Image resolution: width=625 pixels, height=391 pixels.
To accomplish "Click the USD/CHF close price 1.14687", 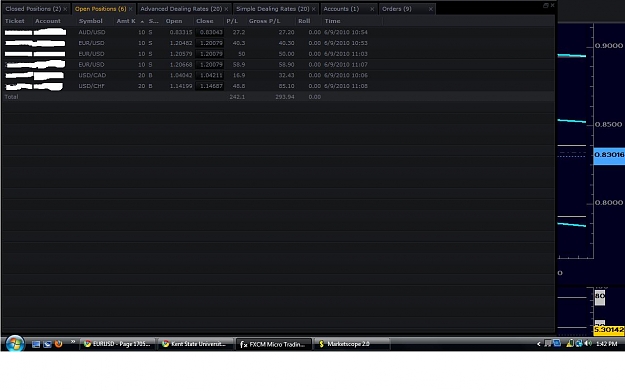I will pos(210,86).
